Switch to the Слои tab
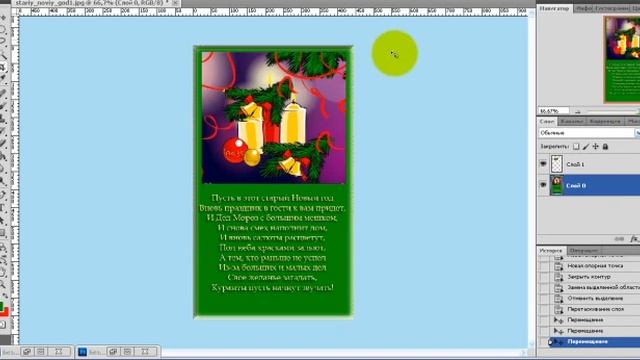 547,122
